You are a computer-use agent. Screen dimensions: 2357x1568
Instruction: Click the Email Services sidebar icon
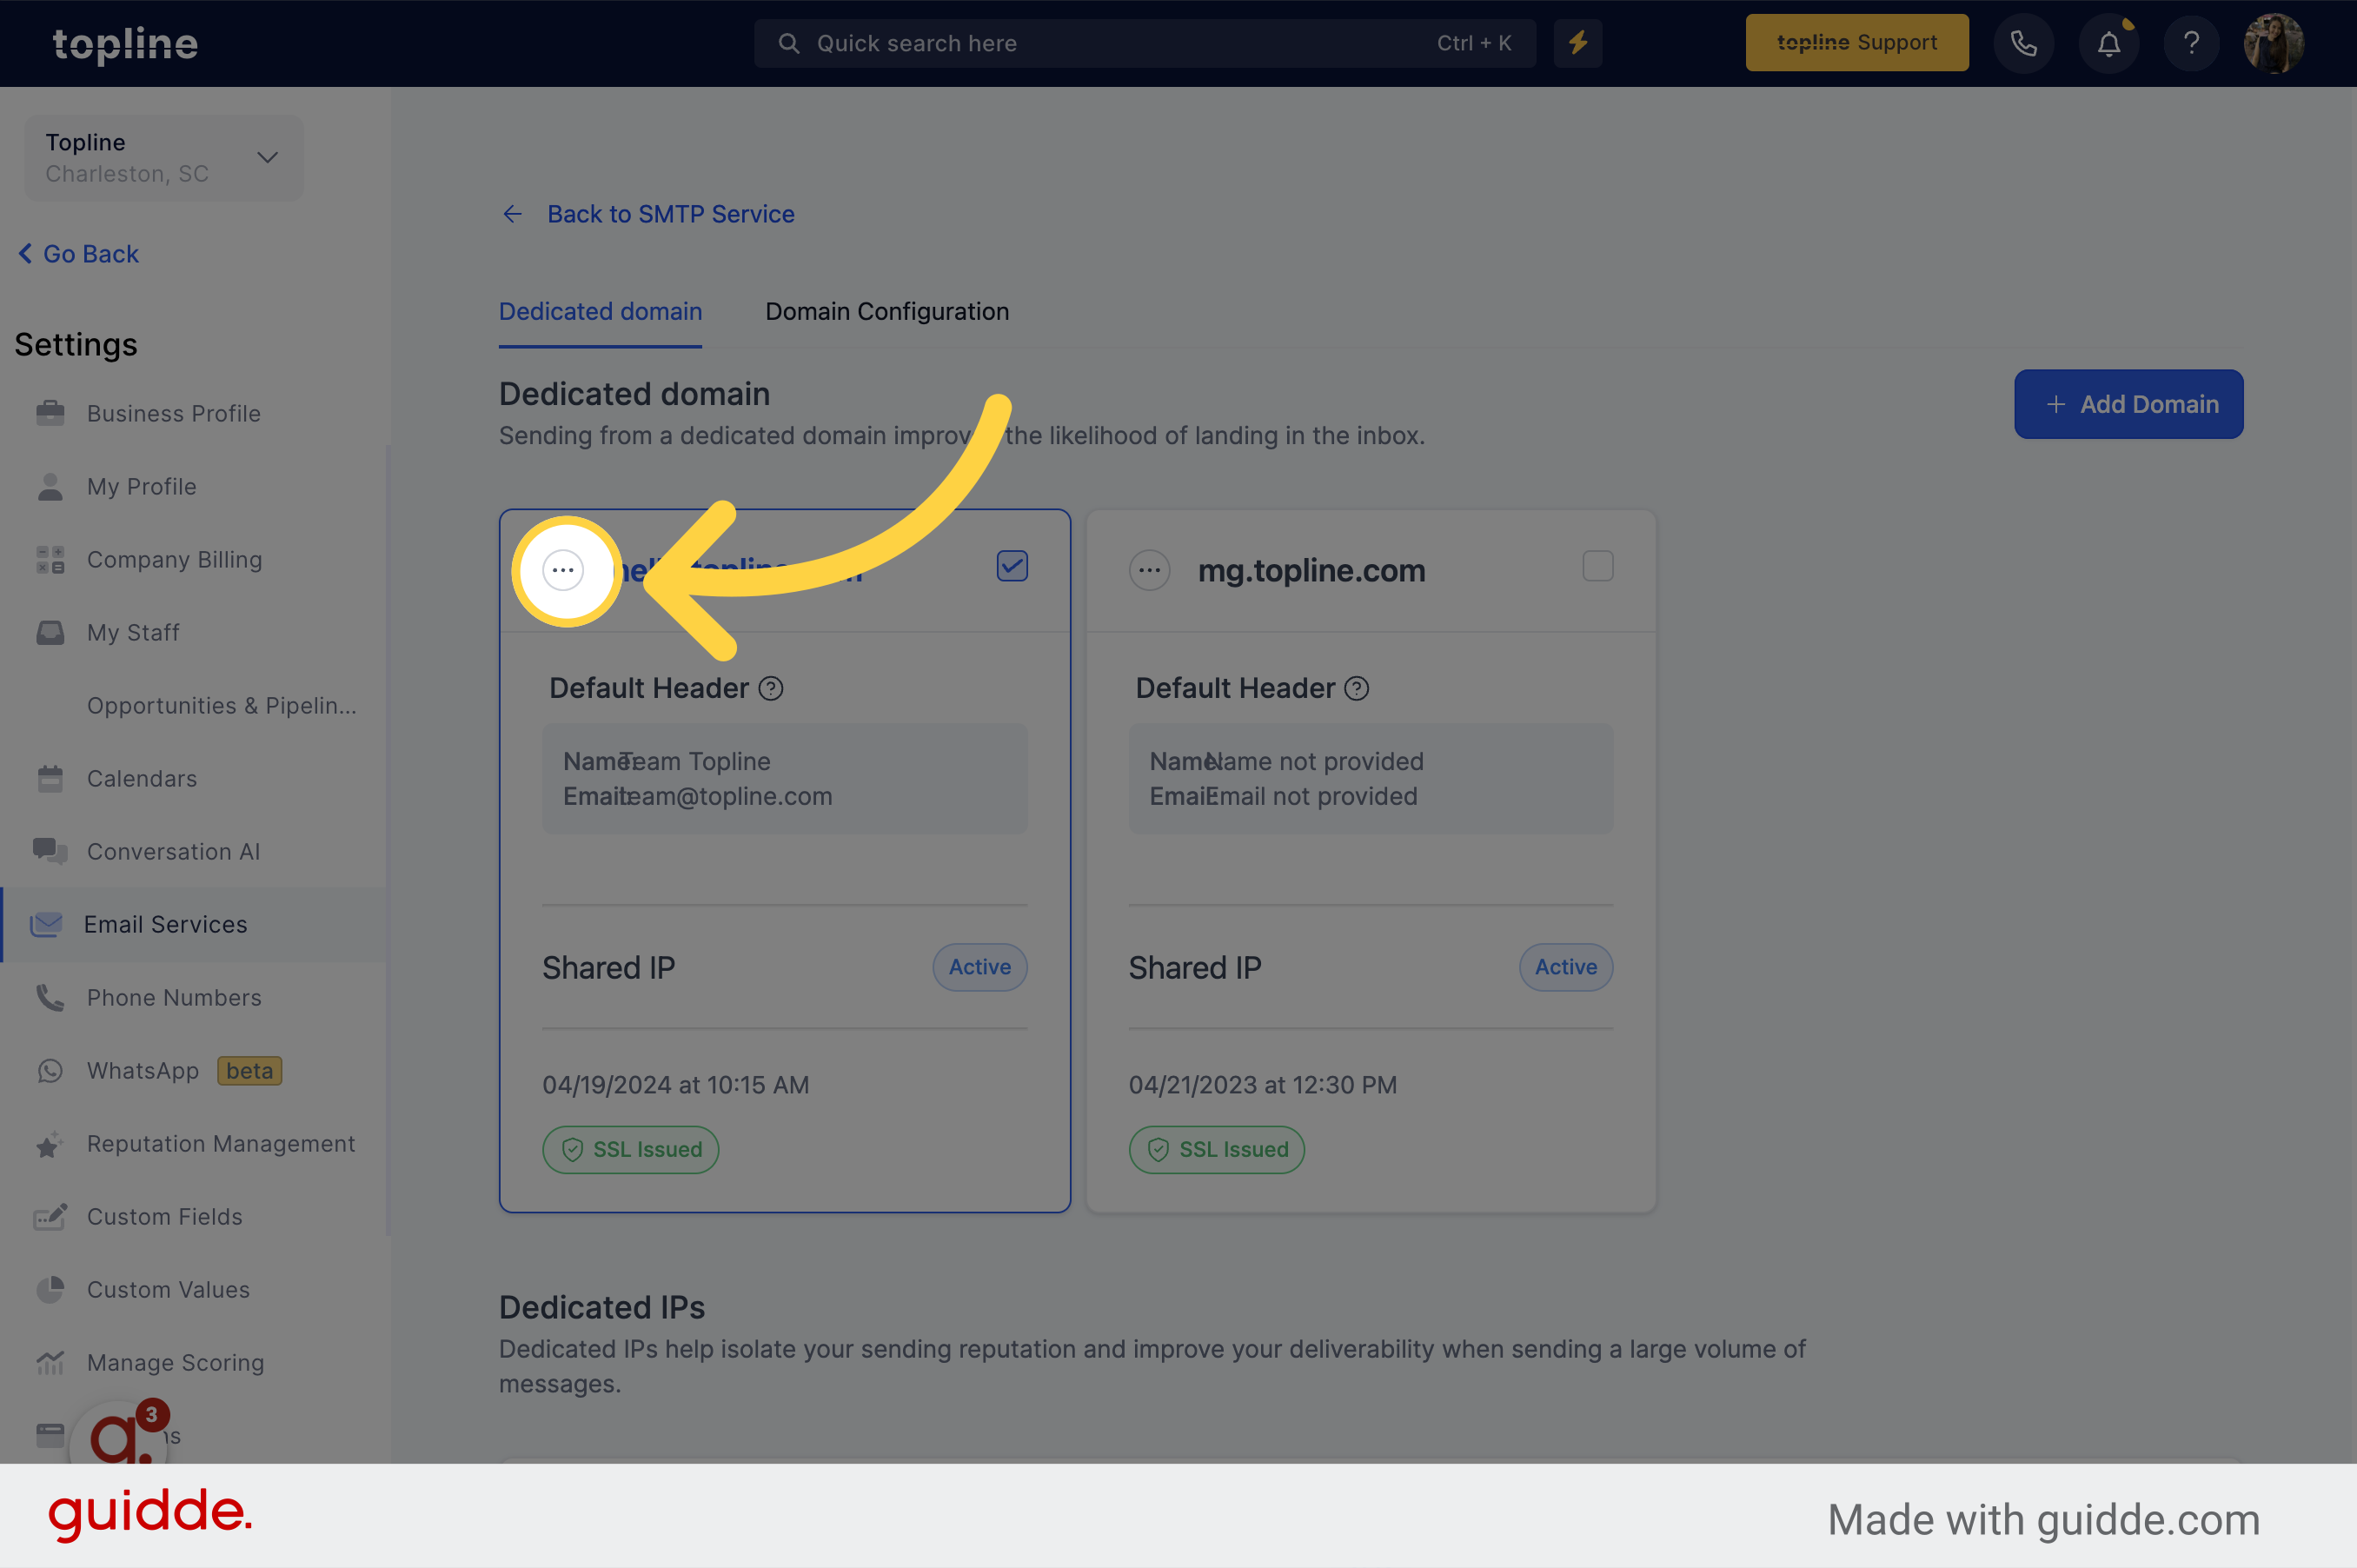pyautogui.click(x=45, y=922)
